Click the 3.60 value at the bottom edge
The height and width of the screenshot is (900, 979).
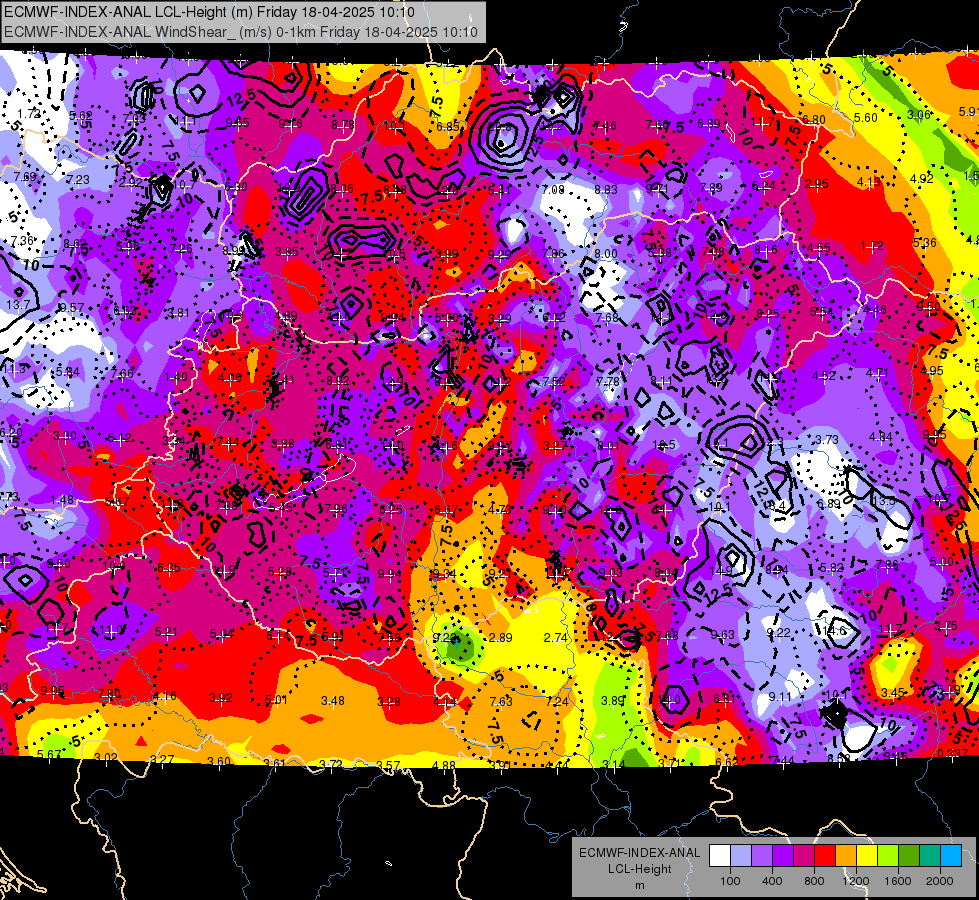tap(219, 761)
